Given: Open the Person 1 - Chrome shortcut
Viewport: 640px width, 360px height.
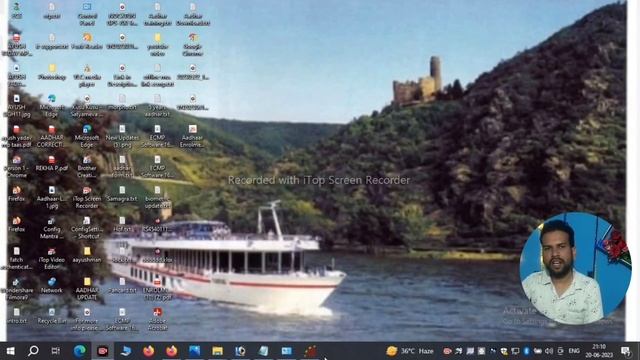Looking at the screenshot, I should (16, 167).
